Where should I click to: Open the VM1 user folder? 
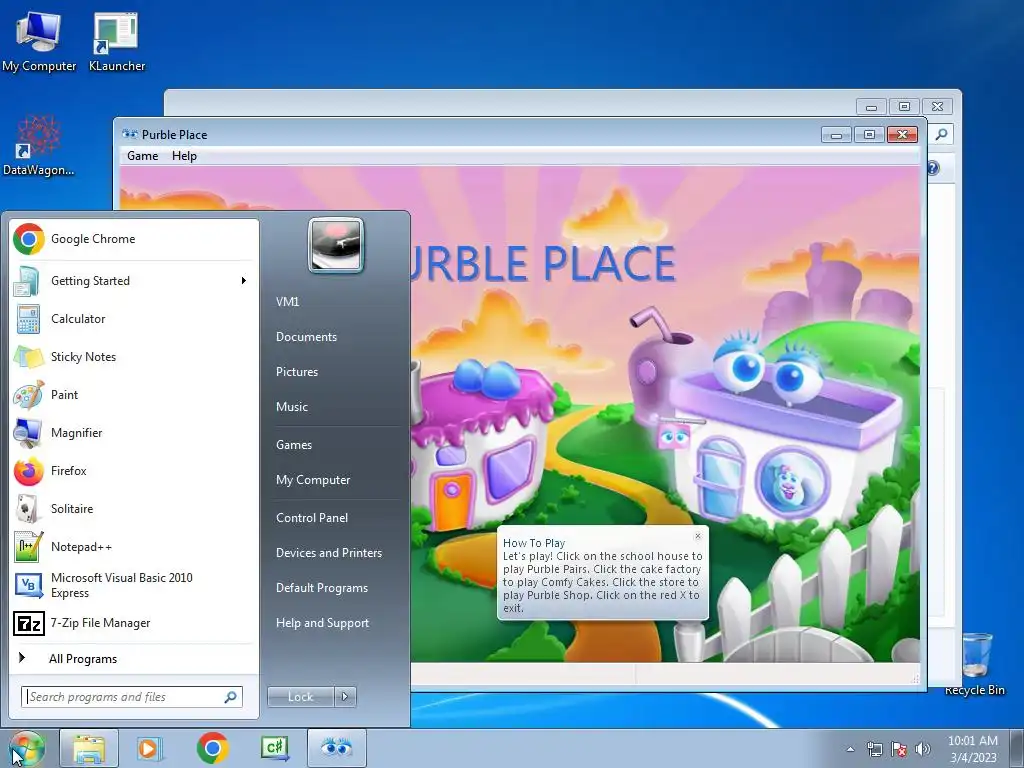tap(336, 302)
